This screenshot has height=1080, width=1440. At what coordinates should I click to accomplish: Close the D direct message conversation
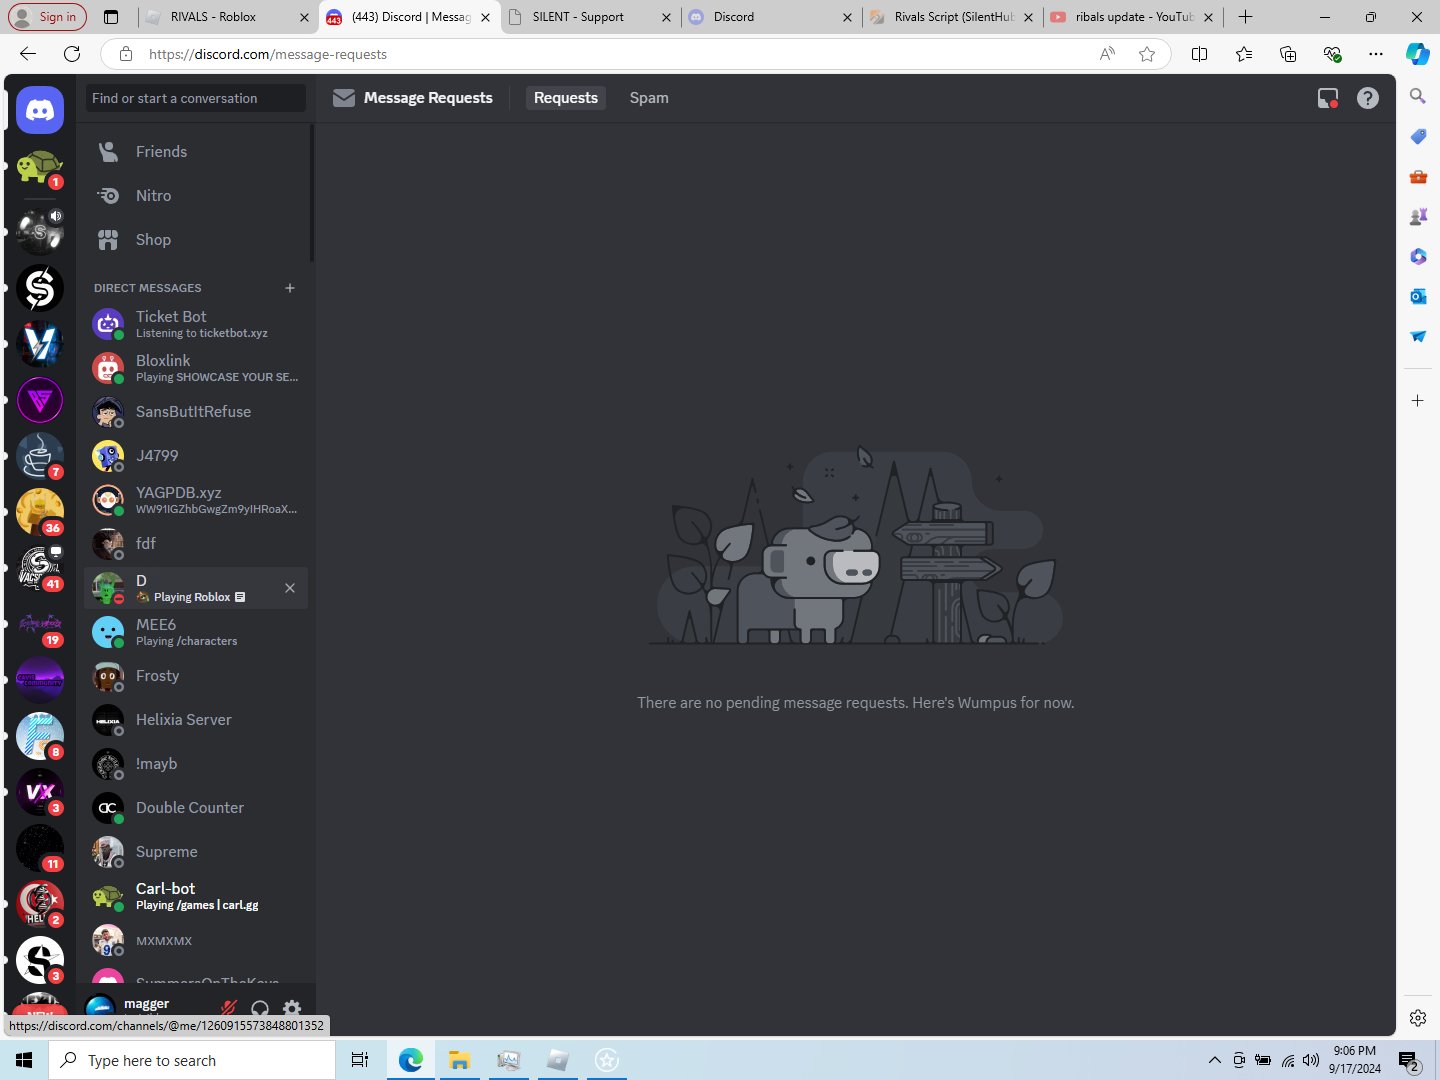tap(290, 588)
